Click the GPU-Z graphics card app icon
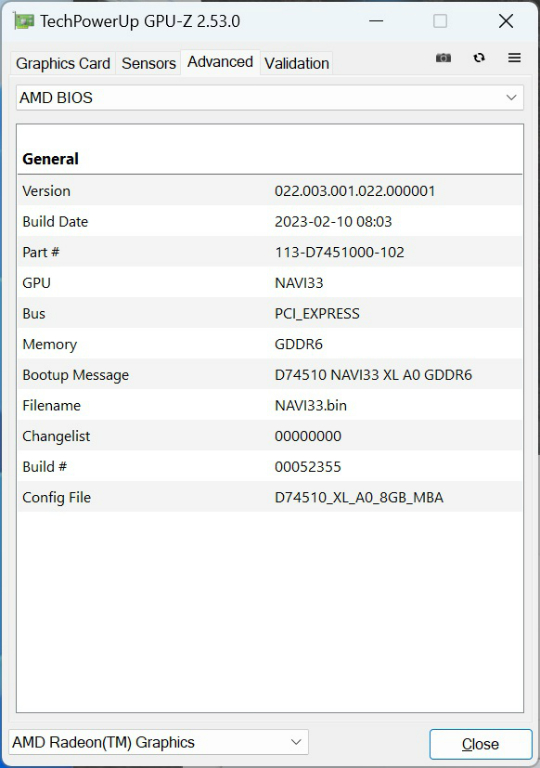 (x=24, y=22)
